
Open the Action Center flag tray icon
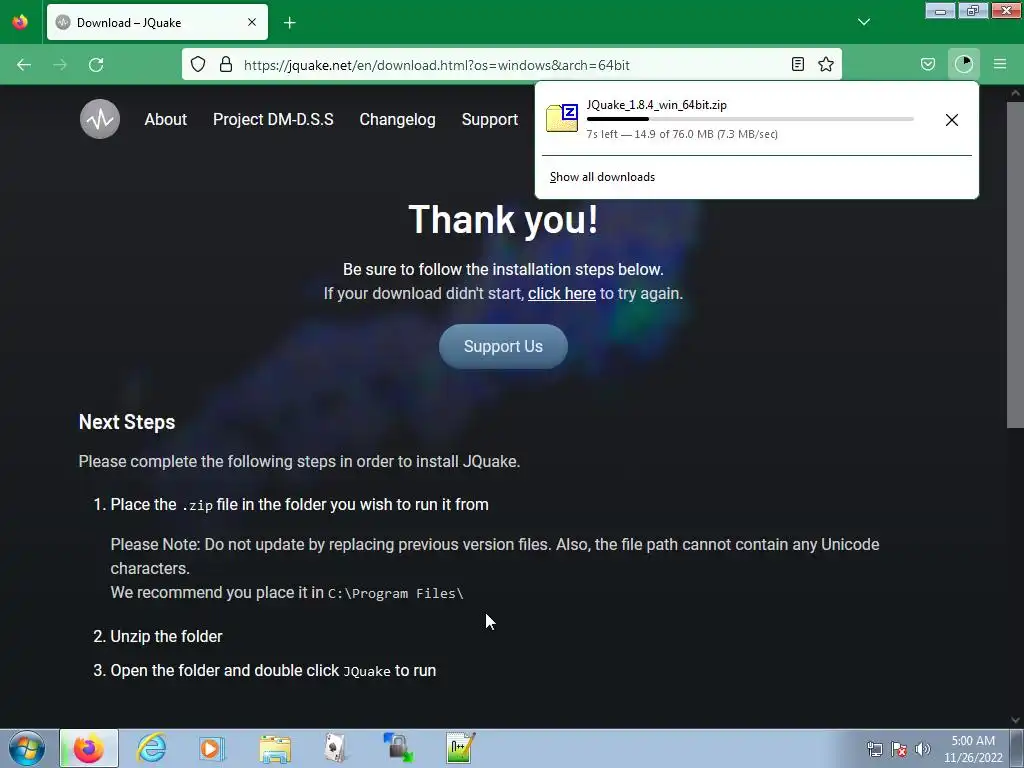tap(899, 749)
